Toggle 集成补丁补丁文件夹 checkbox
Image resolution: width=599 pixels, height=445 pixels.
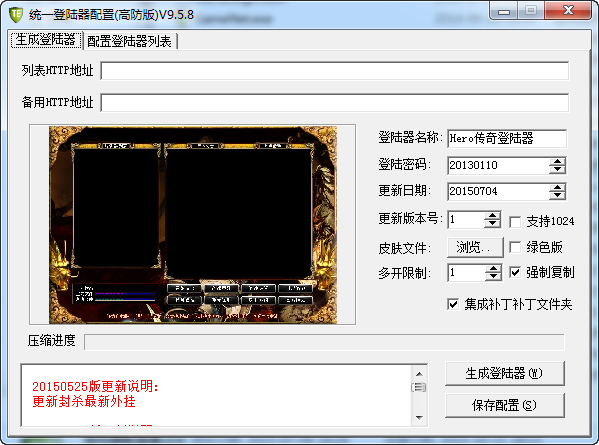coord(453,304)
